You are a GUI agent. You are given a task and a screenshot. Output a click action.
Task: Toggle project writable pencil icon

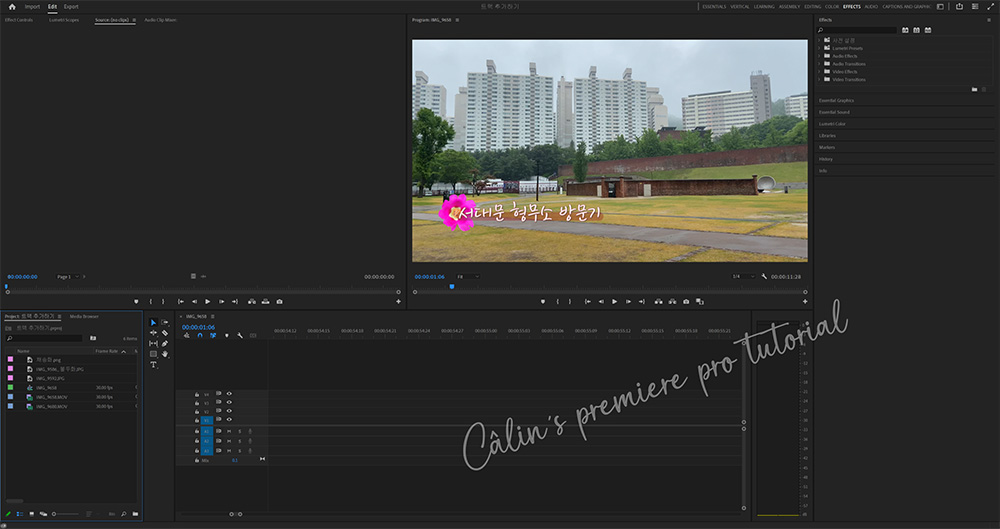8,514
